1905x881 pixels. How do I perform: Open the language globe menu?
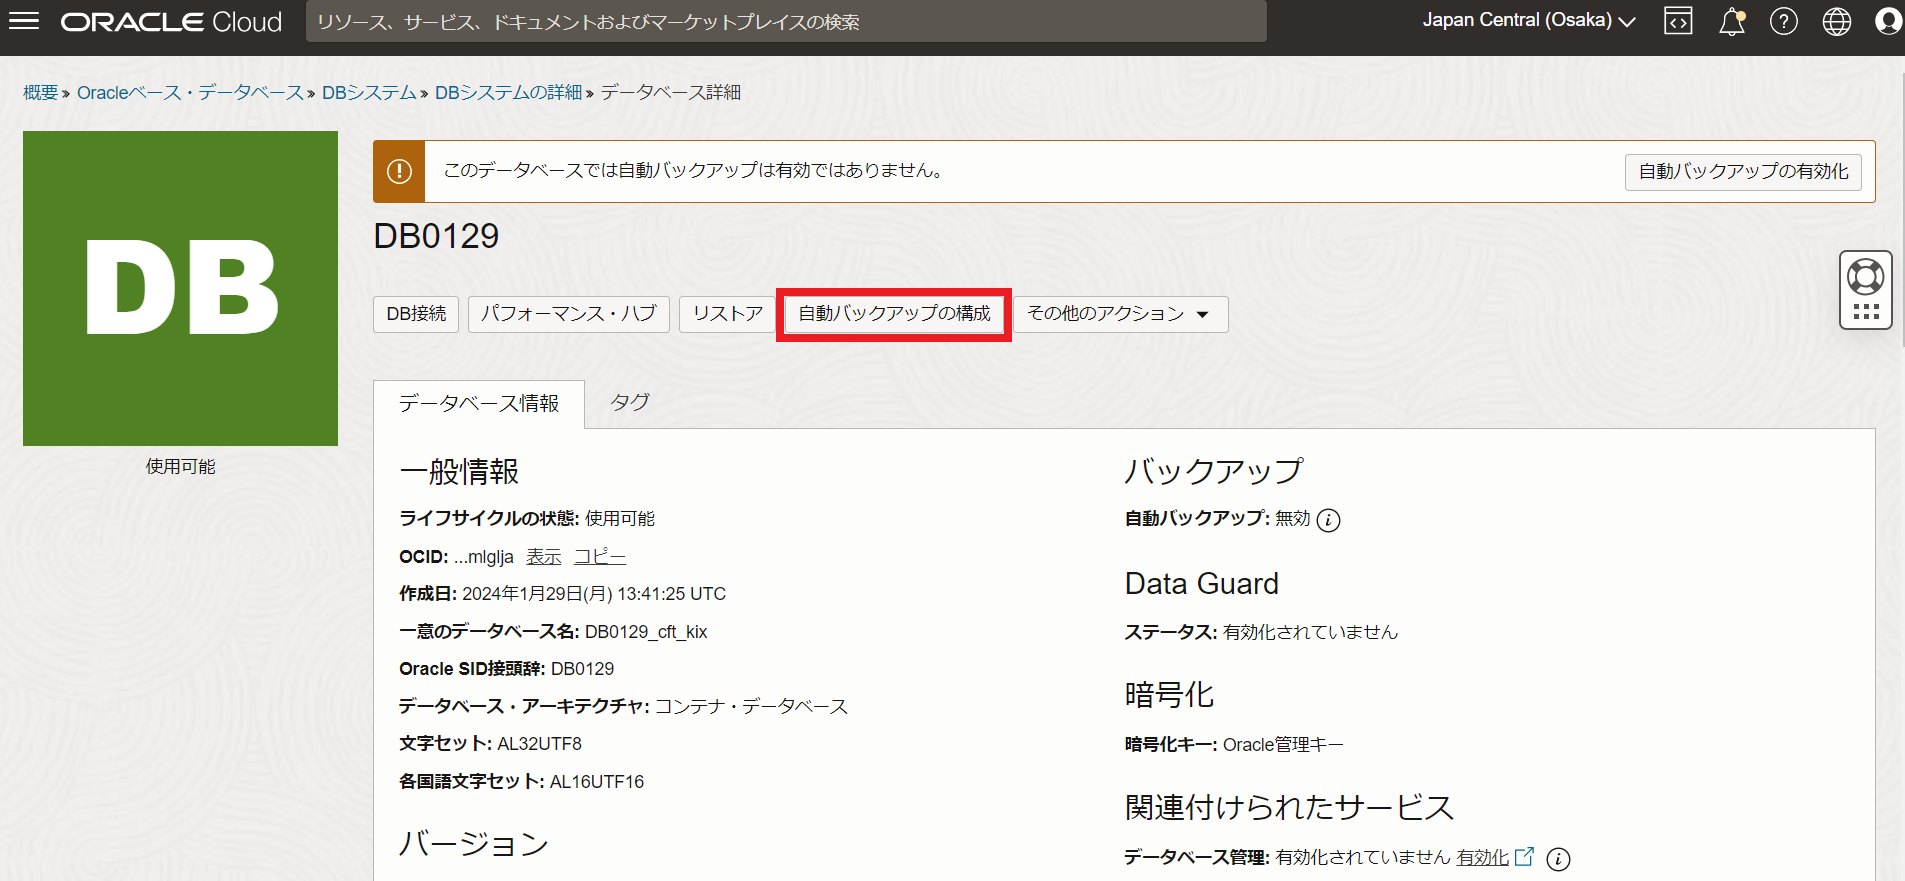coord(1836,21)
